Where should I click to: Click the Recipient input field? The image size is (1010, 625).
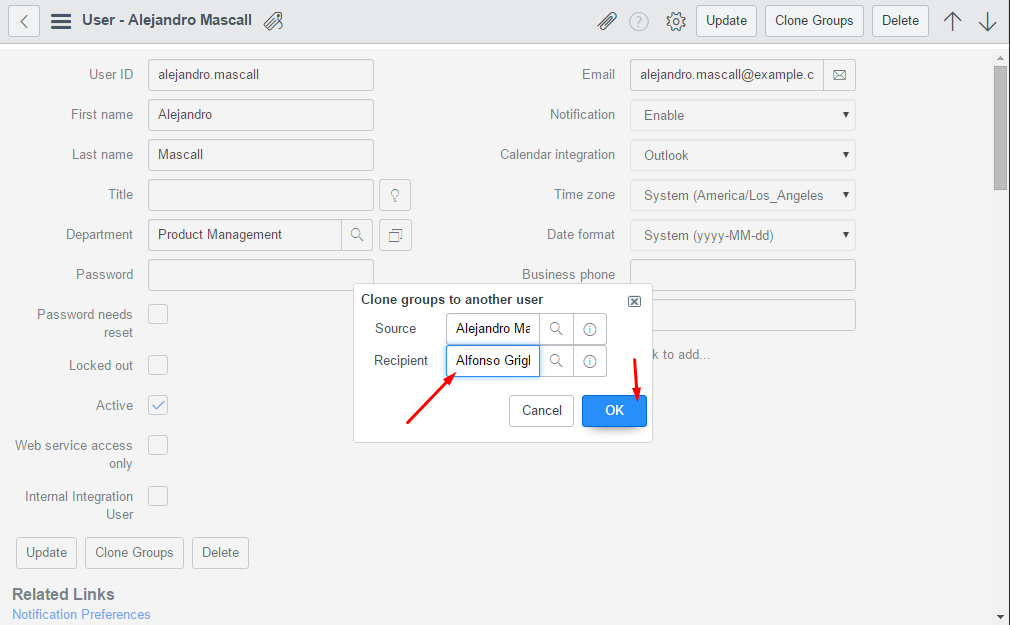[x=492, y=361]
